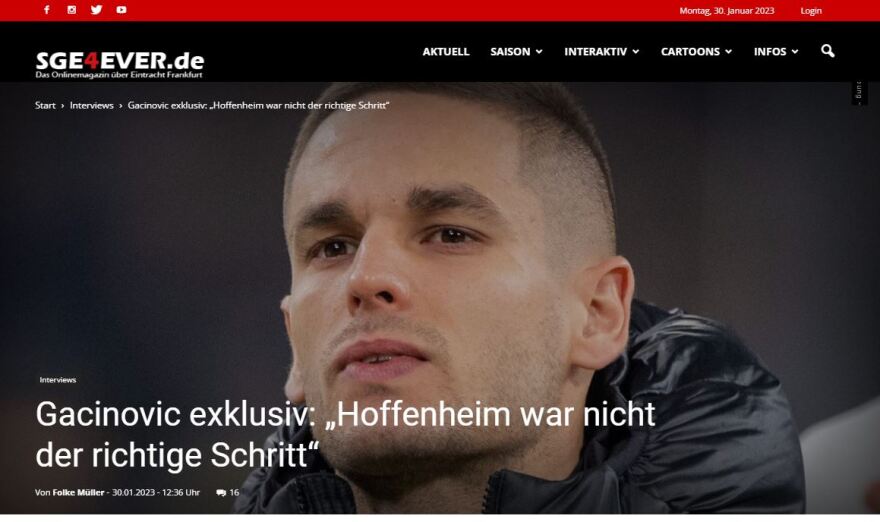Open the Twitter social icon
This screenshot has height=522, width=880.
[x=97, y=10]
